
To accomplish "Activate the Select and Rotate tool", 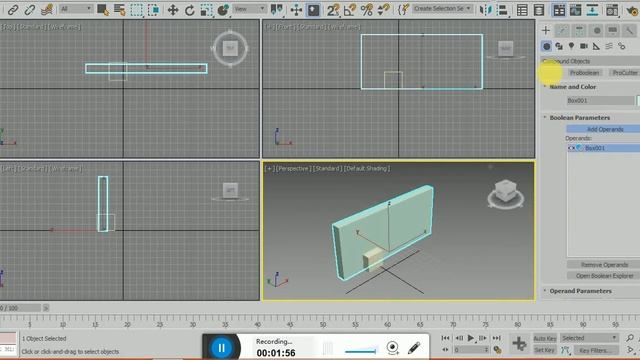I will tap(189, 10).
